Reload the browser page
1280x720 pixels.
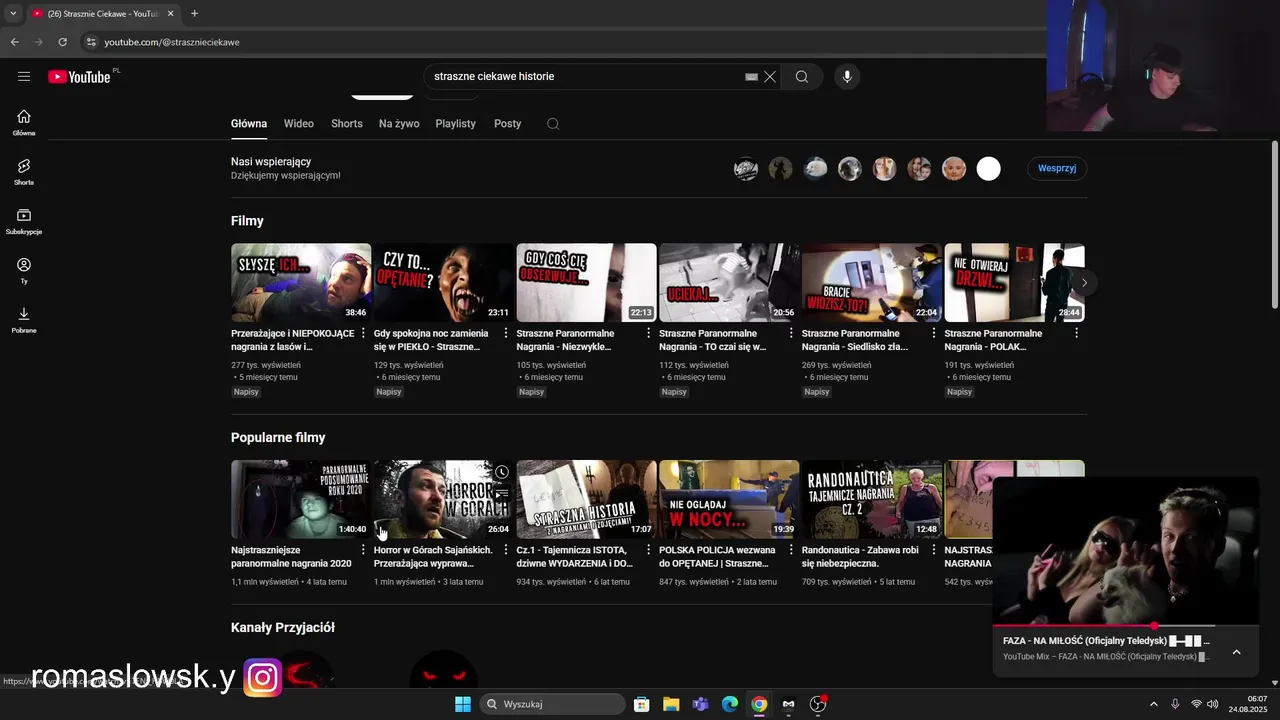click(62, 42)
